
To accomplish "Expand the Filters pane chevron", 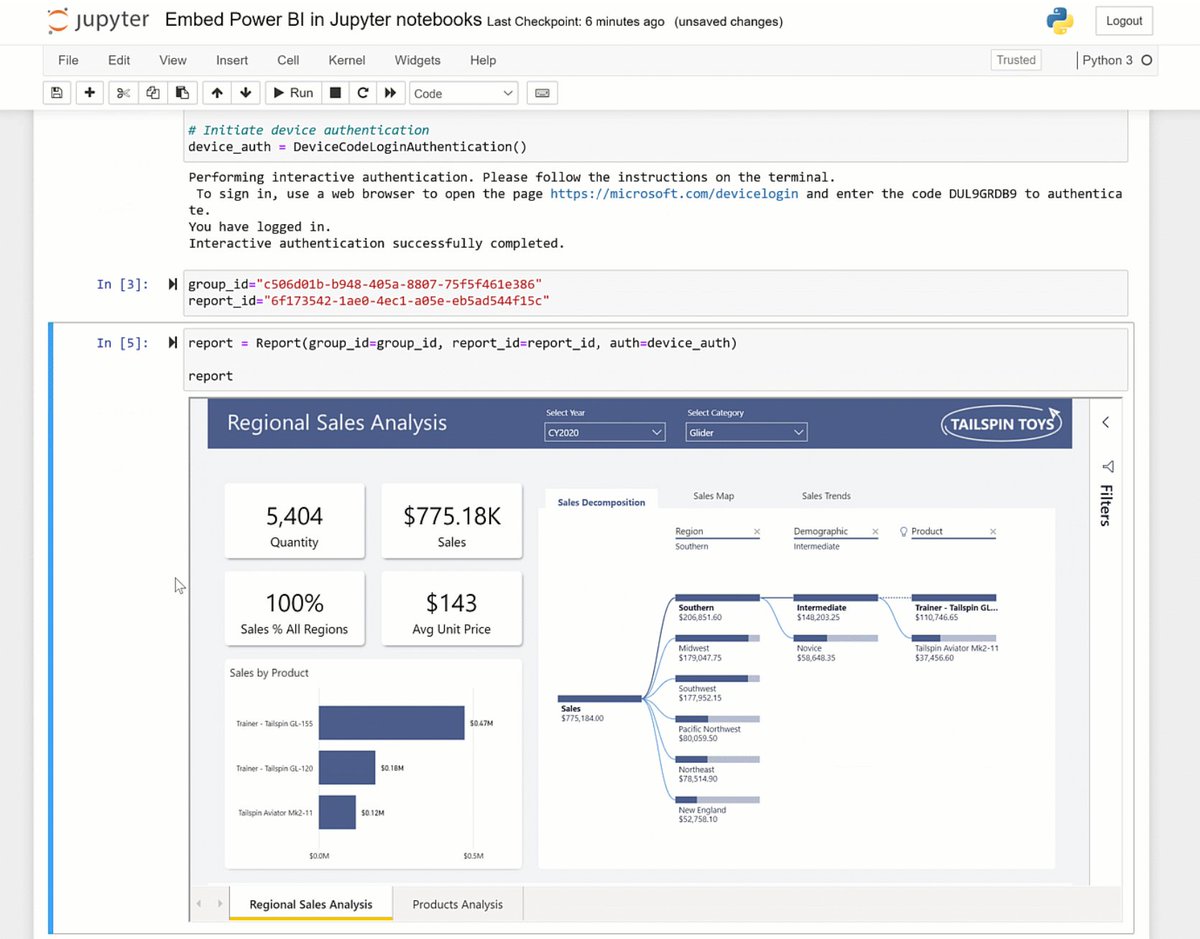I will [x=1105, y=422].
